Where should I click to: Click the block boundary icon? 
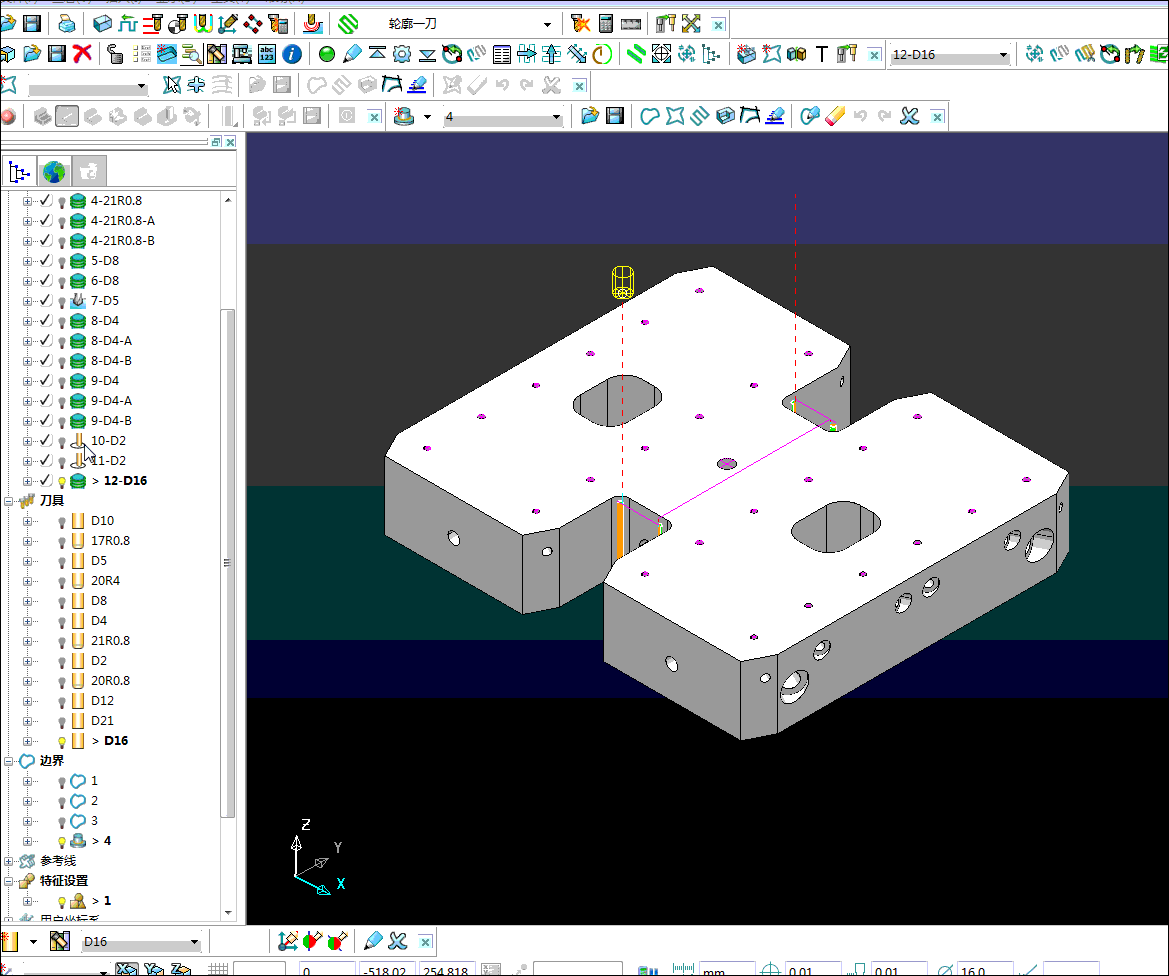click(x=725, y=116)
